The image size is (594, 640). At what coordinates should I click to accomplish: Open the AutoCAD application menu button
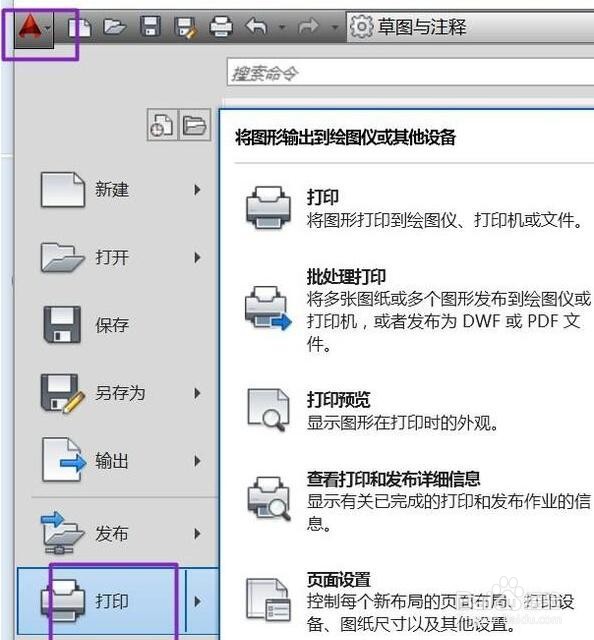pyautogui.click(x=34, y=29)
